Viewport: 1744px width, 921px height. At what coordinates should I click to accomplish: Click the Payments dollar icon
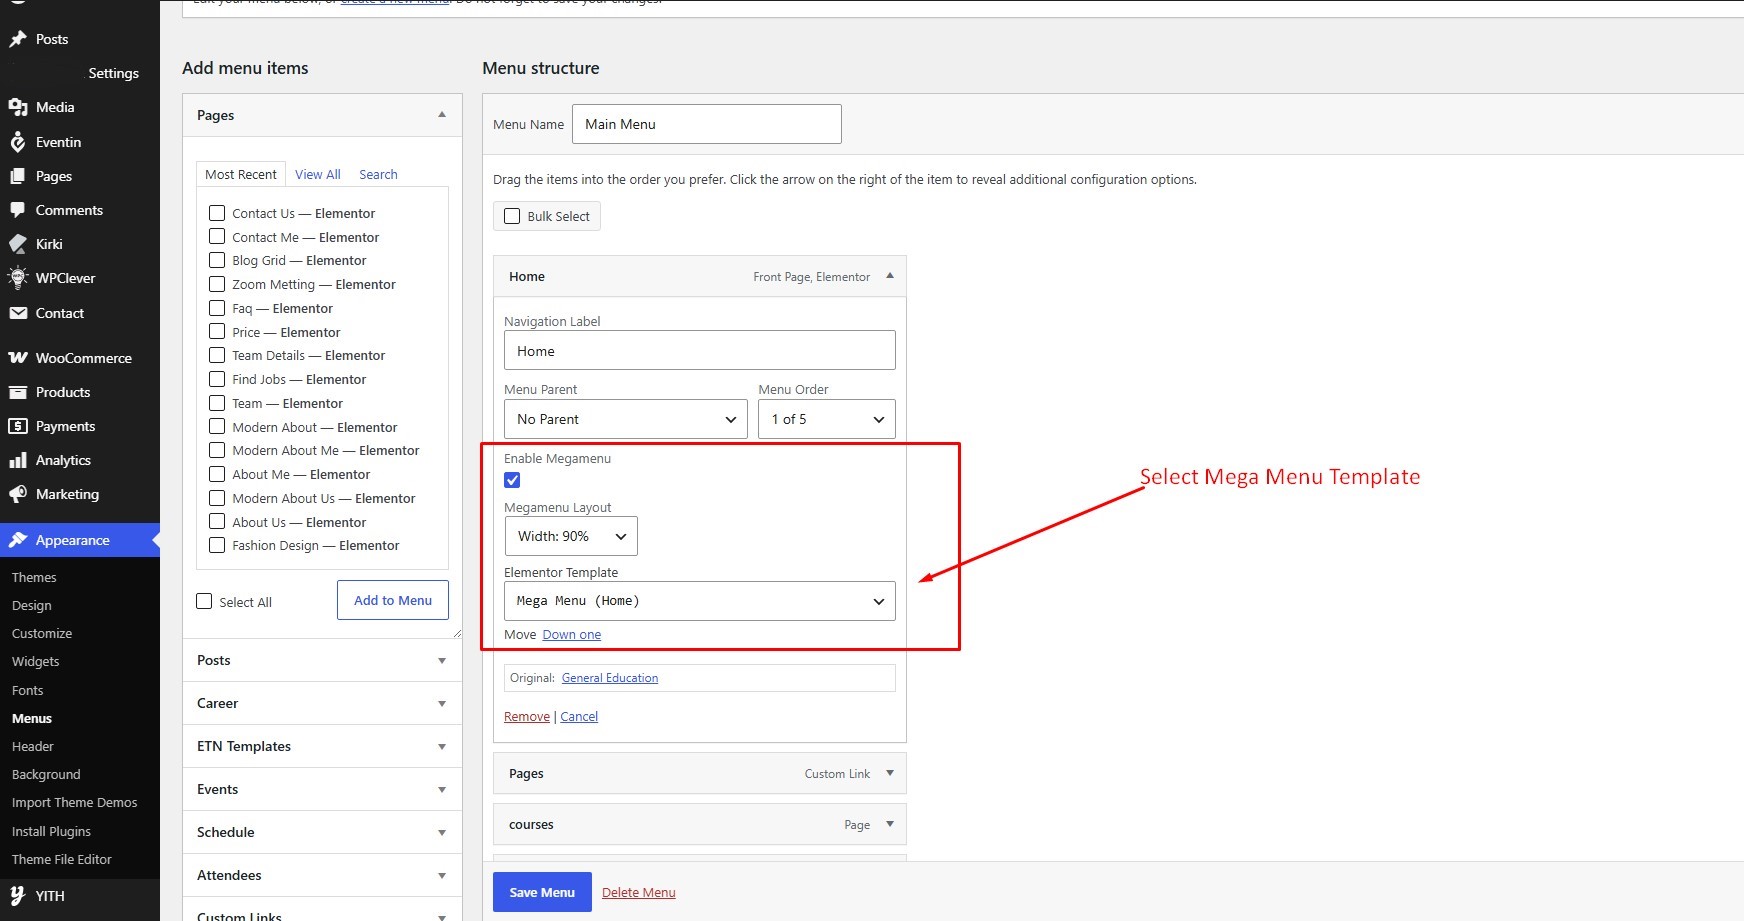tap(18, 426)
